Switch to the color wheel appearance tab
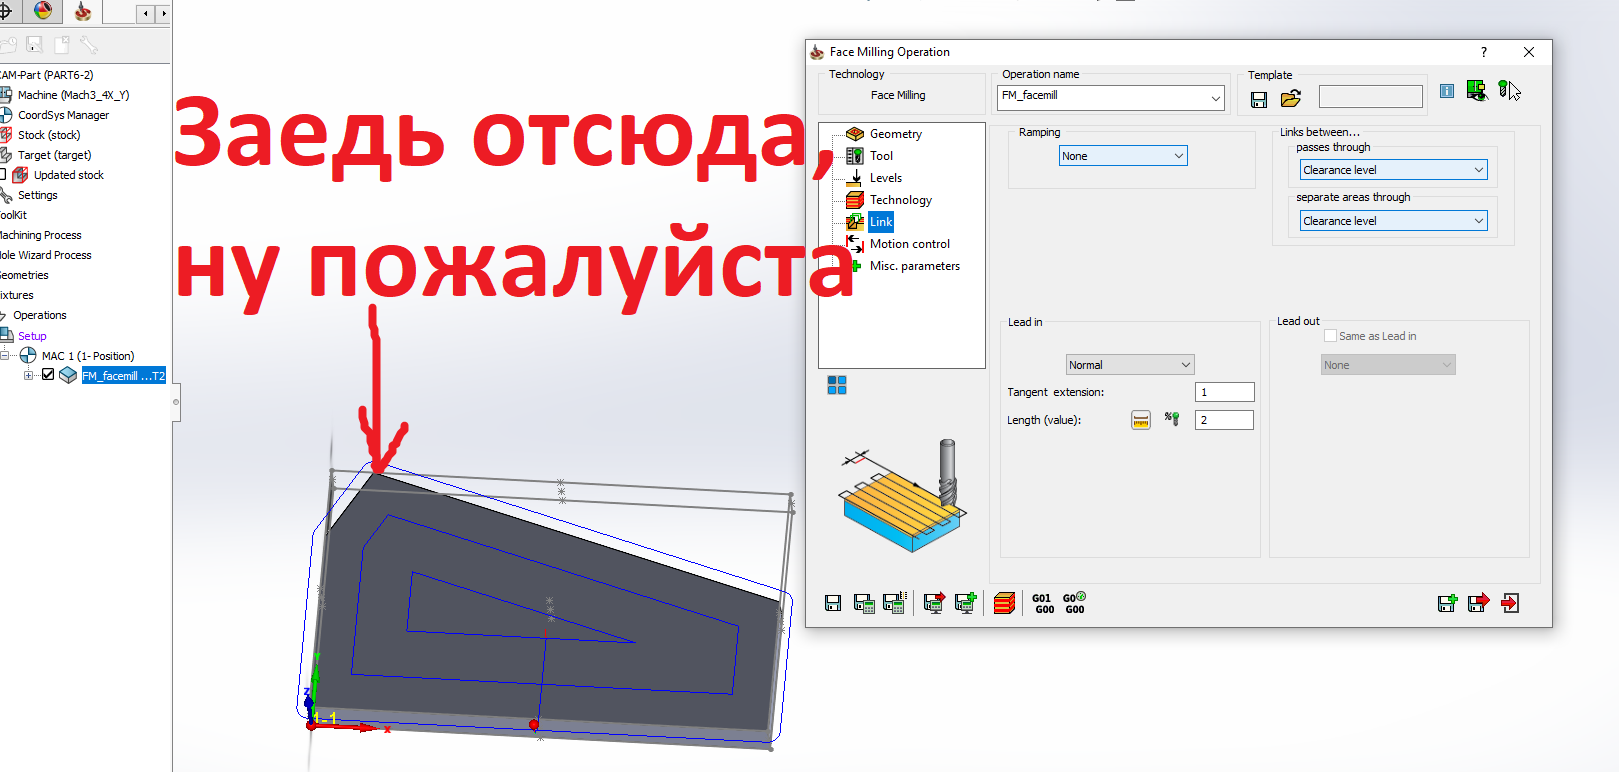Image resolution: width=1619 pixels, height=772 pixels. coord(43,11)
